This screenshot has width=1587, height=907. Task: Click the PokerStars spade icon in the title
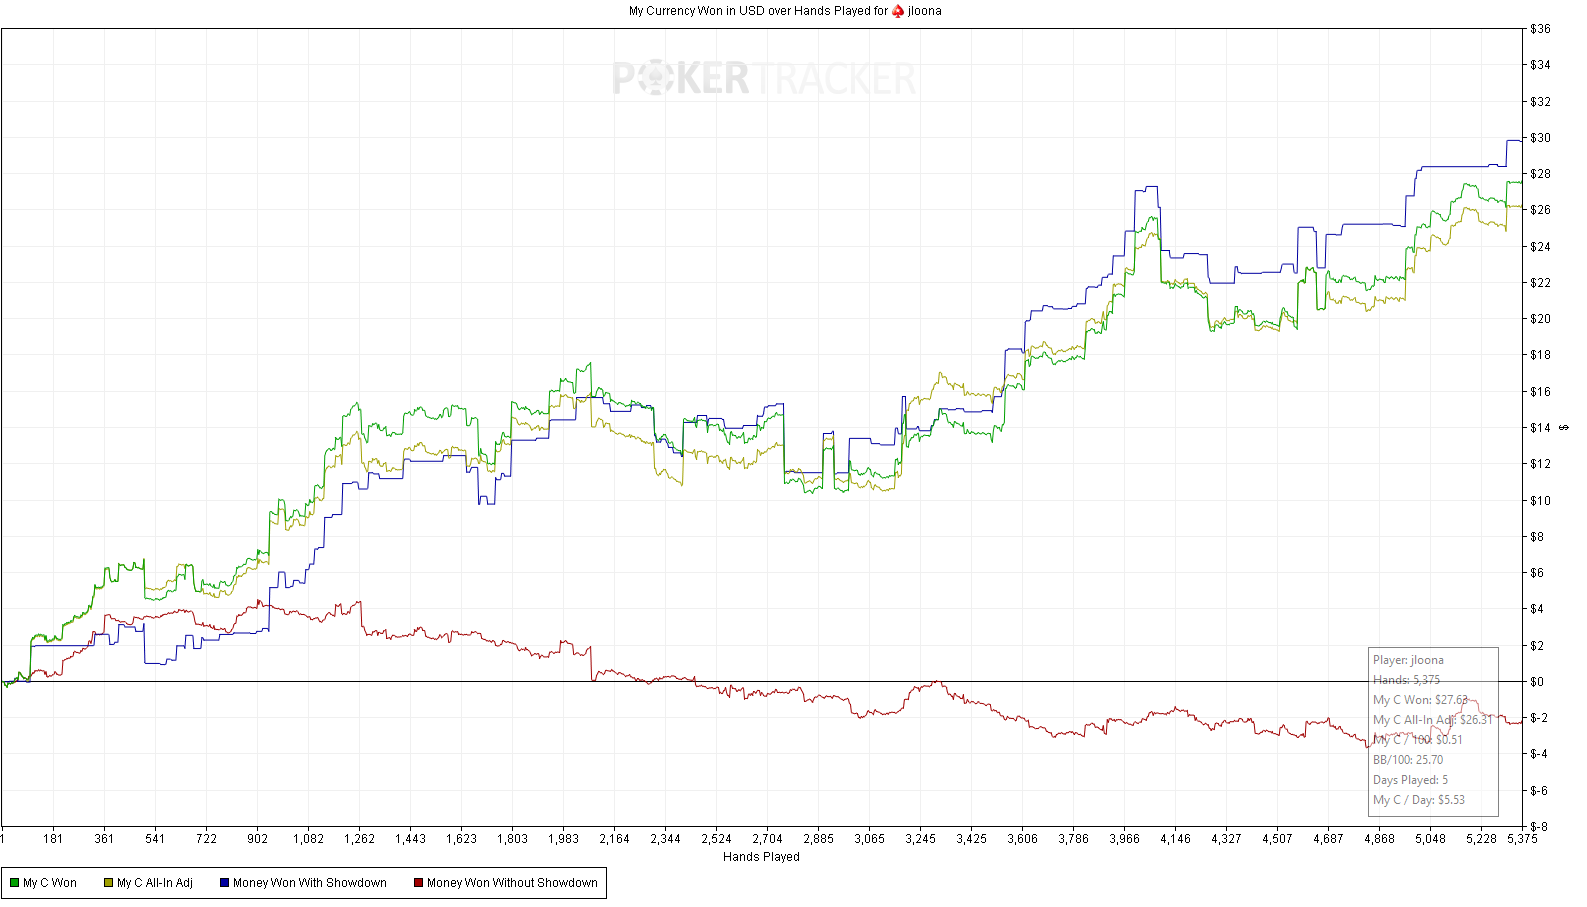tap(898, 11)
